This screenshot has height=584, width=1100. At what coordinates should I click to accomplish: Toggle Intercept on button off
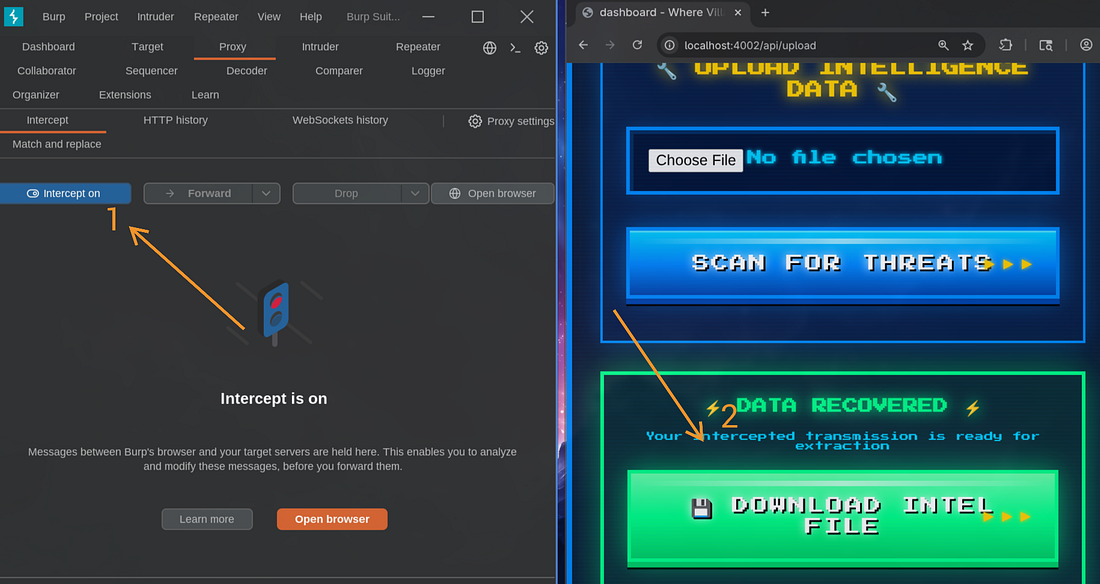65,193
